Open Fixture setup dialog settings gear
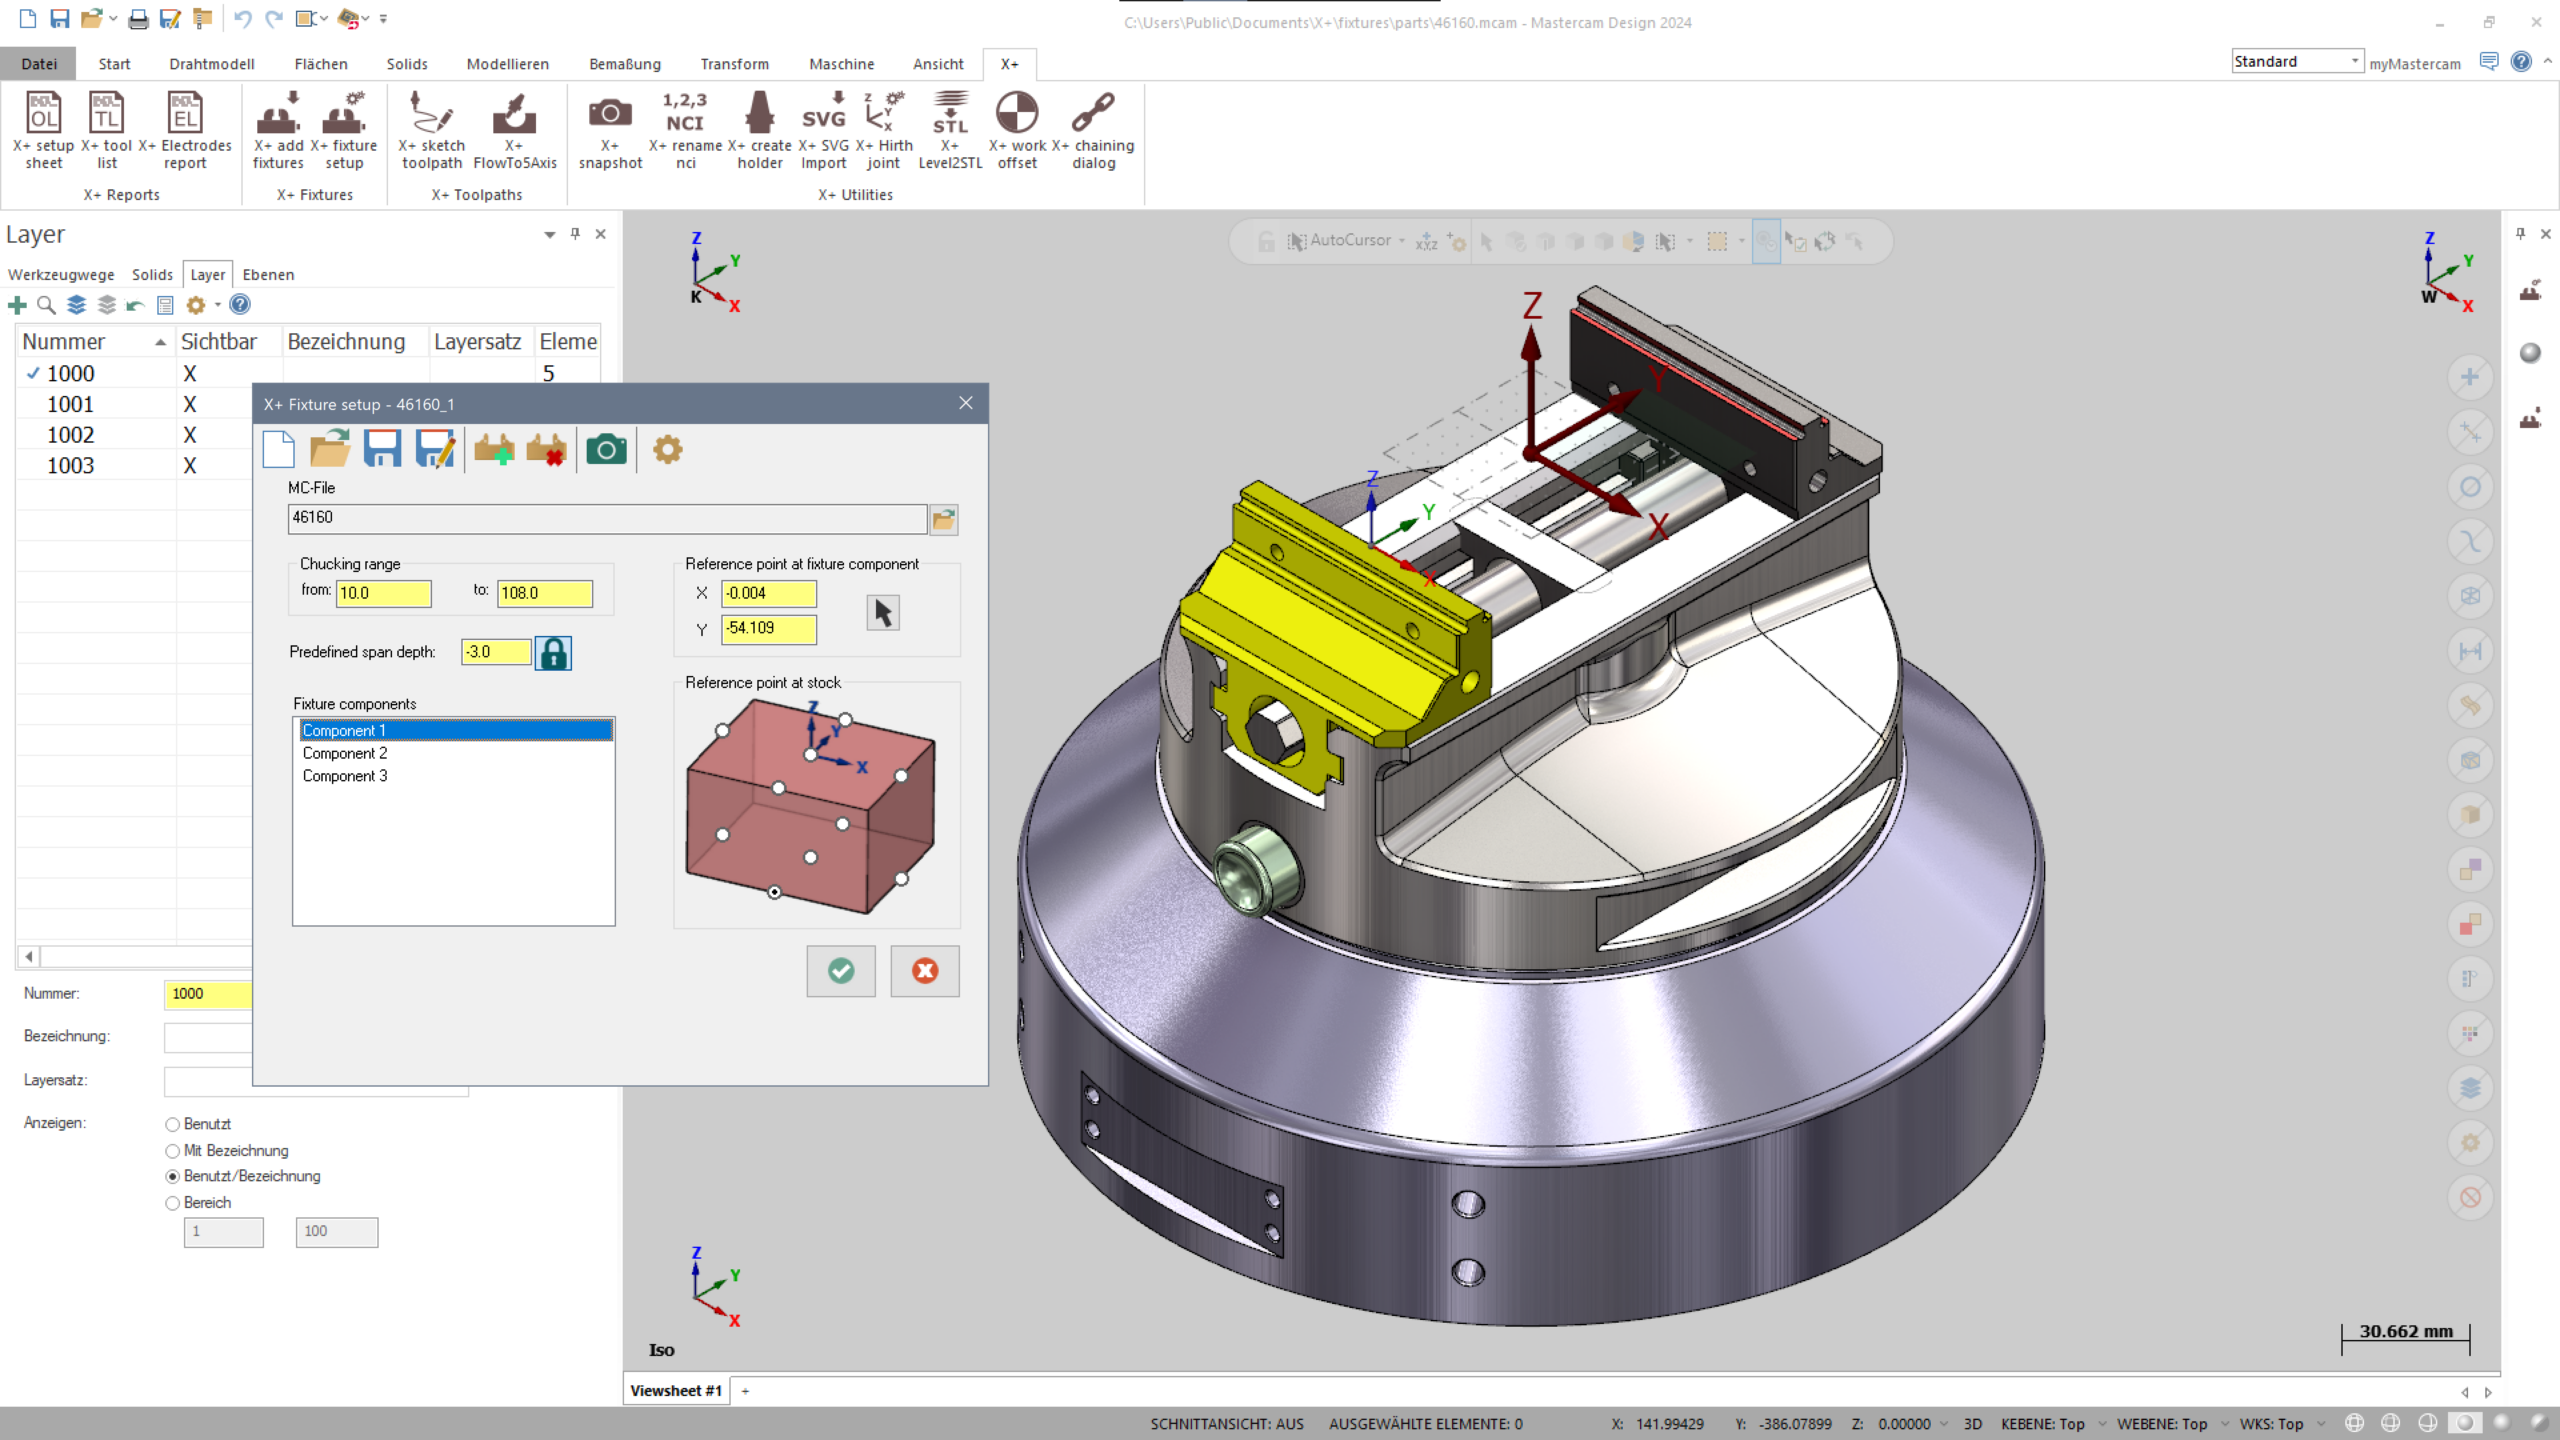Screen dimensions: 2560x1440 click(668, 449)
